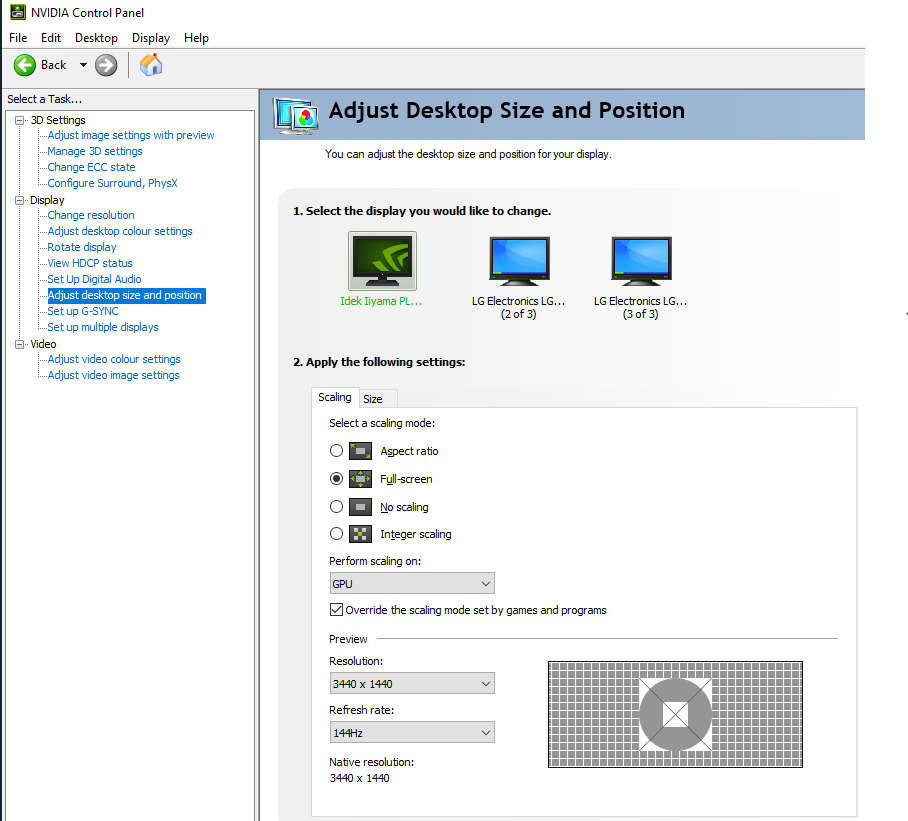Click the Integer scaling mode icon
908x821 pixels.
point(360,534)
